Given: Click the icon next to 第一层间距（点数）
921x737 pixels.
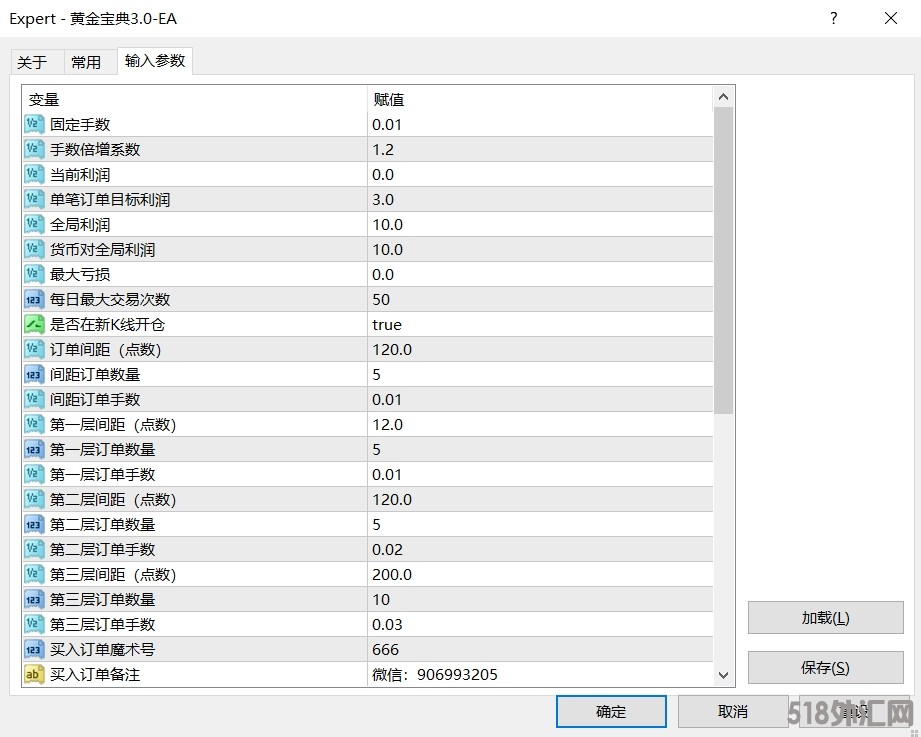Looking at the screenshot, I should (x=34, y=425).
